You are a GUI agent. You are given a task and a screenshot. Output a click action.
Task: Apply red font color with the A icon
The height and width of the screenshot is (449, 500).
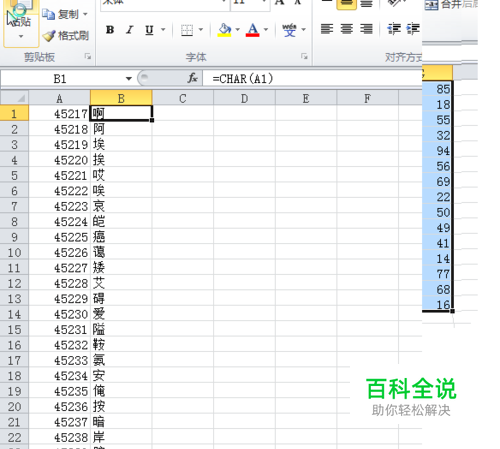tap(252, 30)
